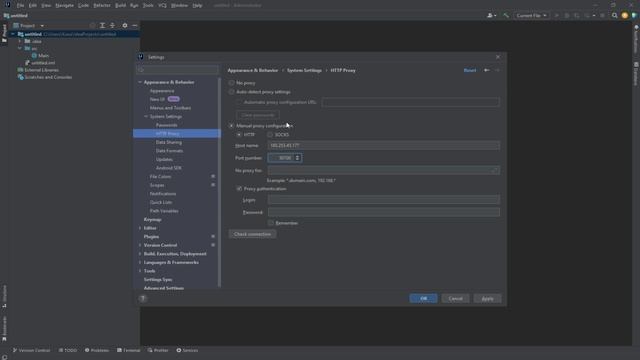
Task: Open the Problems tool window tab
Action: [97, 350]
